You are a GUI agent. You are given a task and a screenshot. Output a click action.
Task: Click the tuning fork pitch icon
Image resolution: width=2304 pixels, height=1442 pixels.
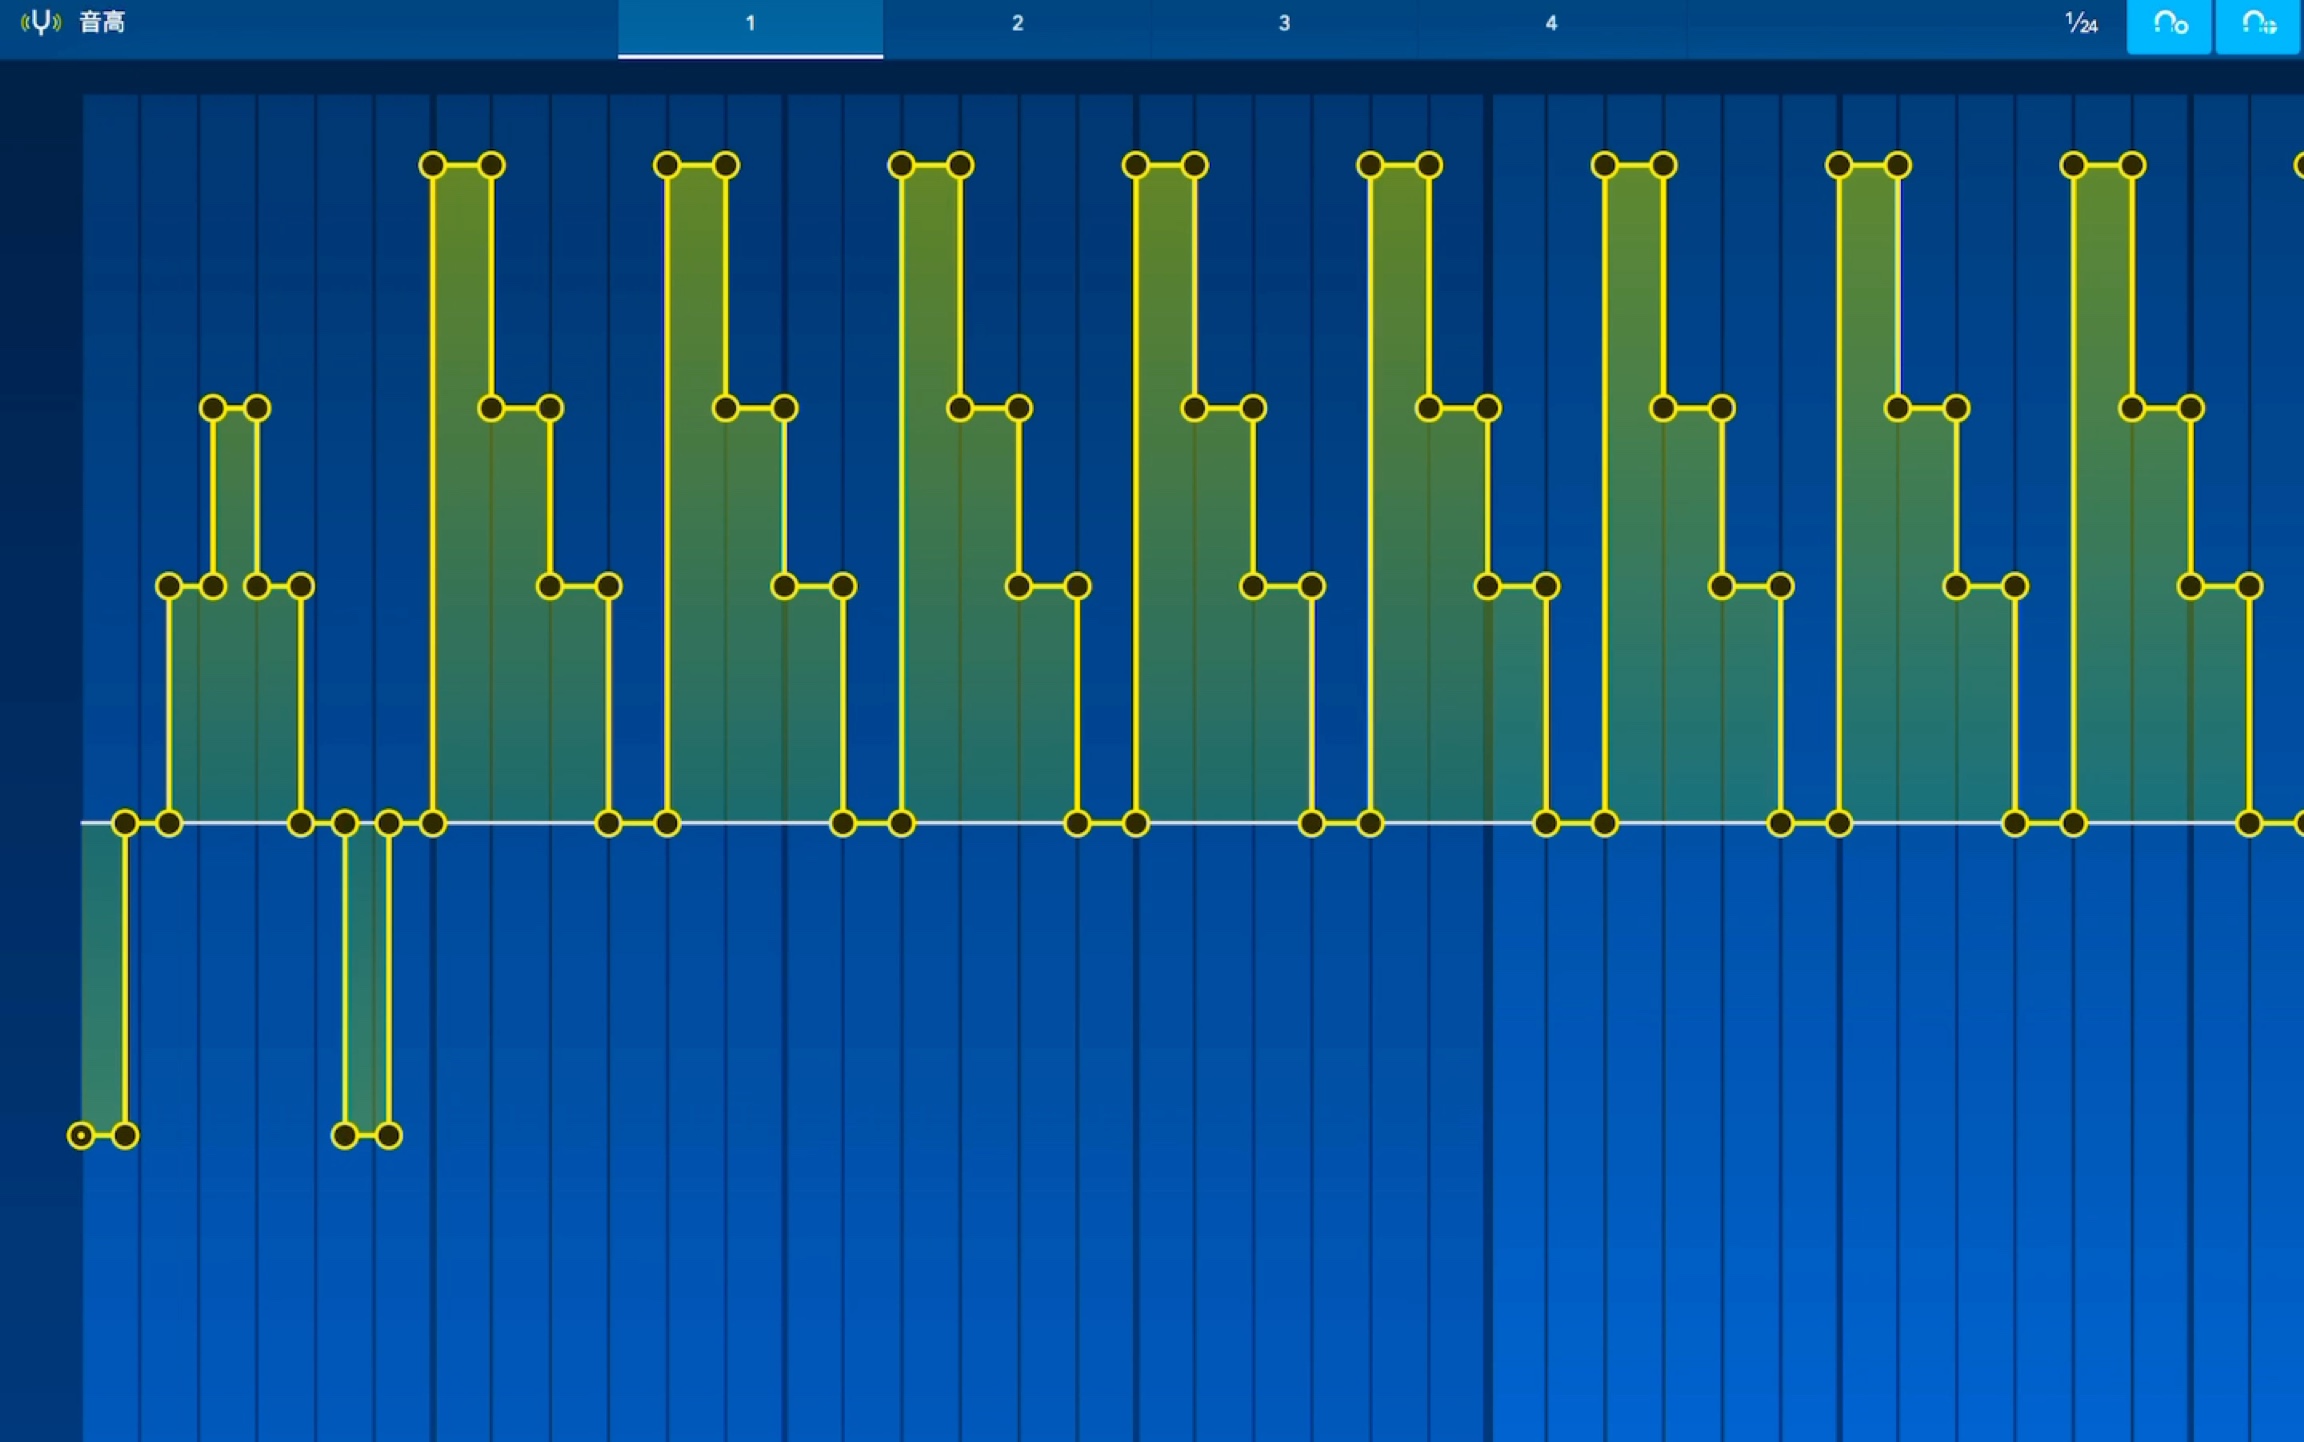(x=41, y=22)
